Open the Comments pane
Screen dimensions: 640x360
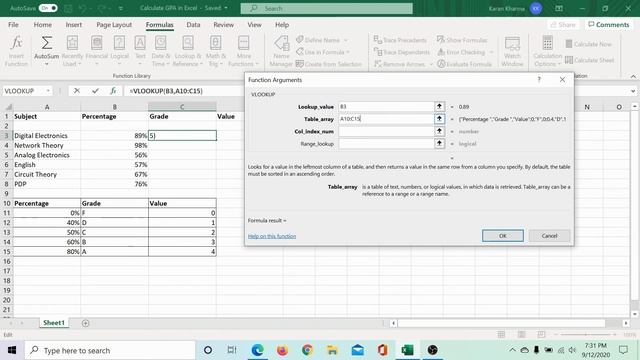point(609,24)
